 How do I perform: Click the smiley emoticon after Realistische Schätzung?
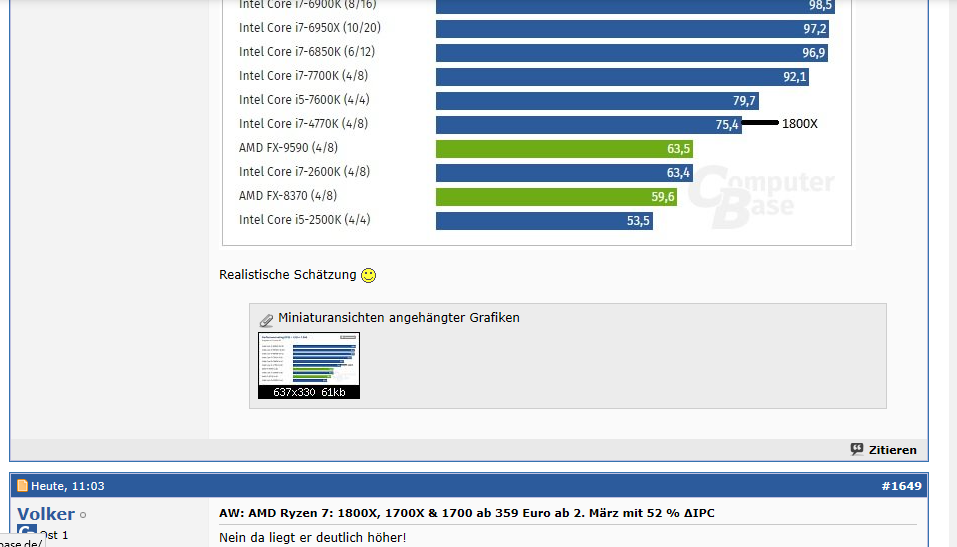[x=369, y=275]
